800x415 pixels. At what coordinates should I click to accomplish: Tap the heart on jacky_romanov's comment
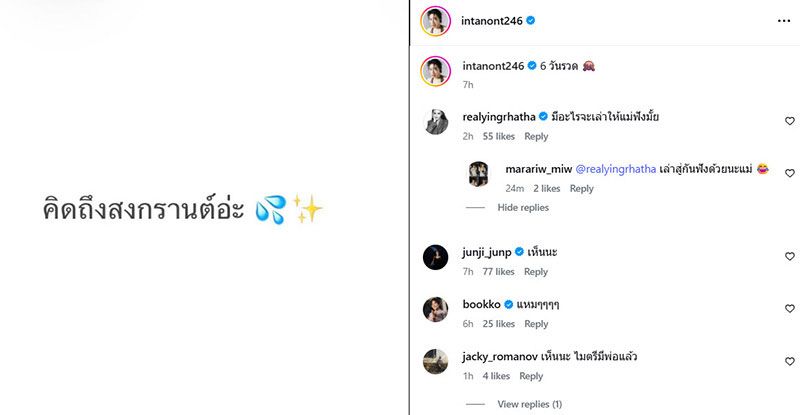pos(790,361)
